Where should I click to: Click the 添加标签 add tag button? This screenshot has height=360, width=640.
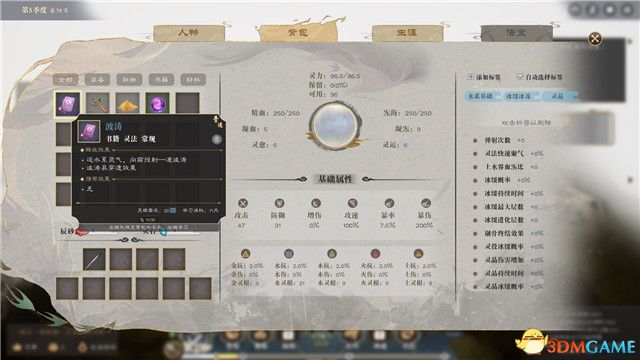484,77
